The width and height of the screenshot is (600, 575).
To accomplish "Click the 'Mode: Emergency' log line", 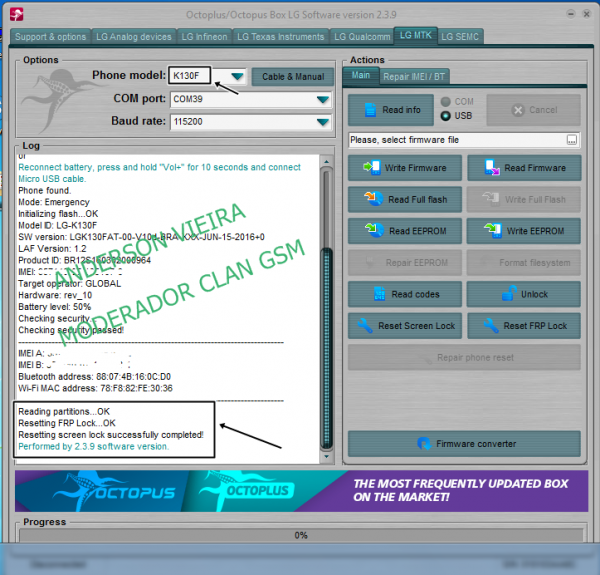I will [x=54, y=202].
